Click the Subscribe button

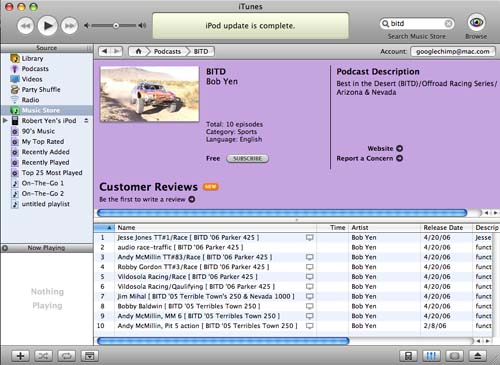247,158
